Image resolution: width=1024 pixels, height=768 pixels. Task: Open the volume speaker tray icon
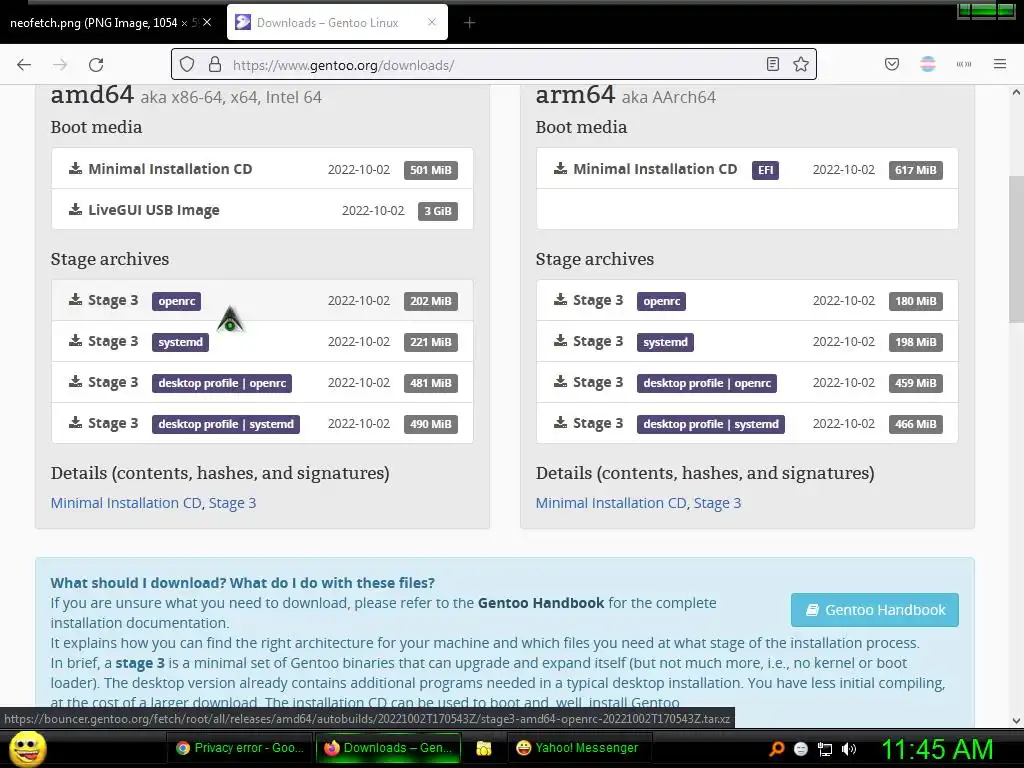pyautogui.click(x=849, y=749)
